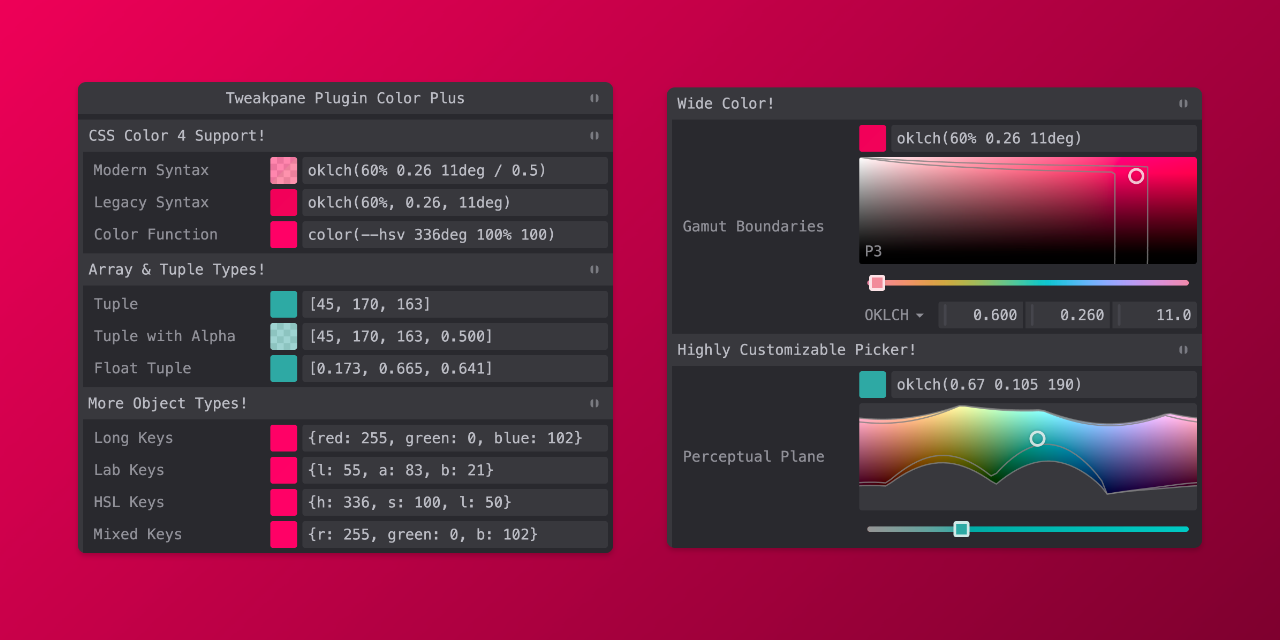Edit the Long Keys object field
1280x640 pixels.
(x=455, y=438)
